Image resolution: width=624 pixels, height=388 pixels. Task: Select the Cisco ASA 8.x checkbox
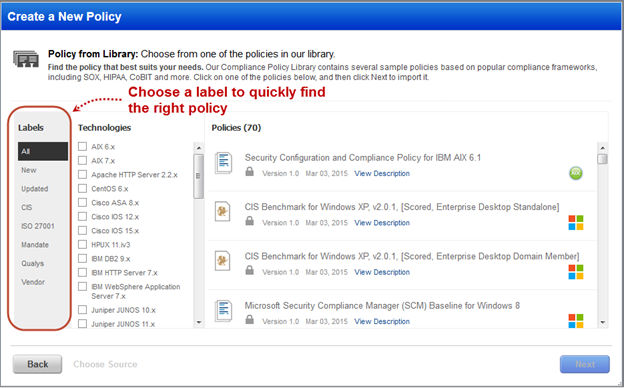[x=82, y=202]
